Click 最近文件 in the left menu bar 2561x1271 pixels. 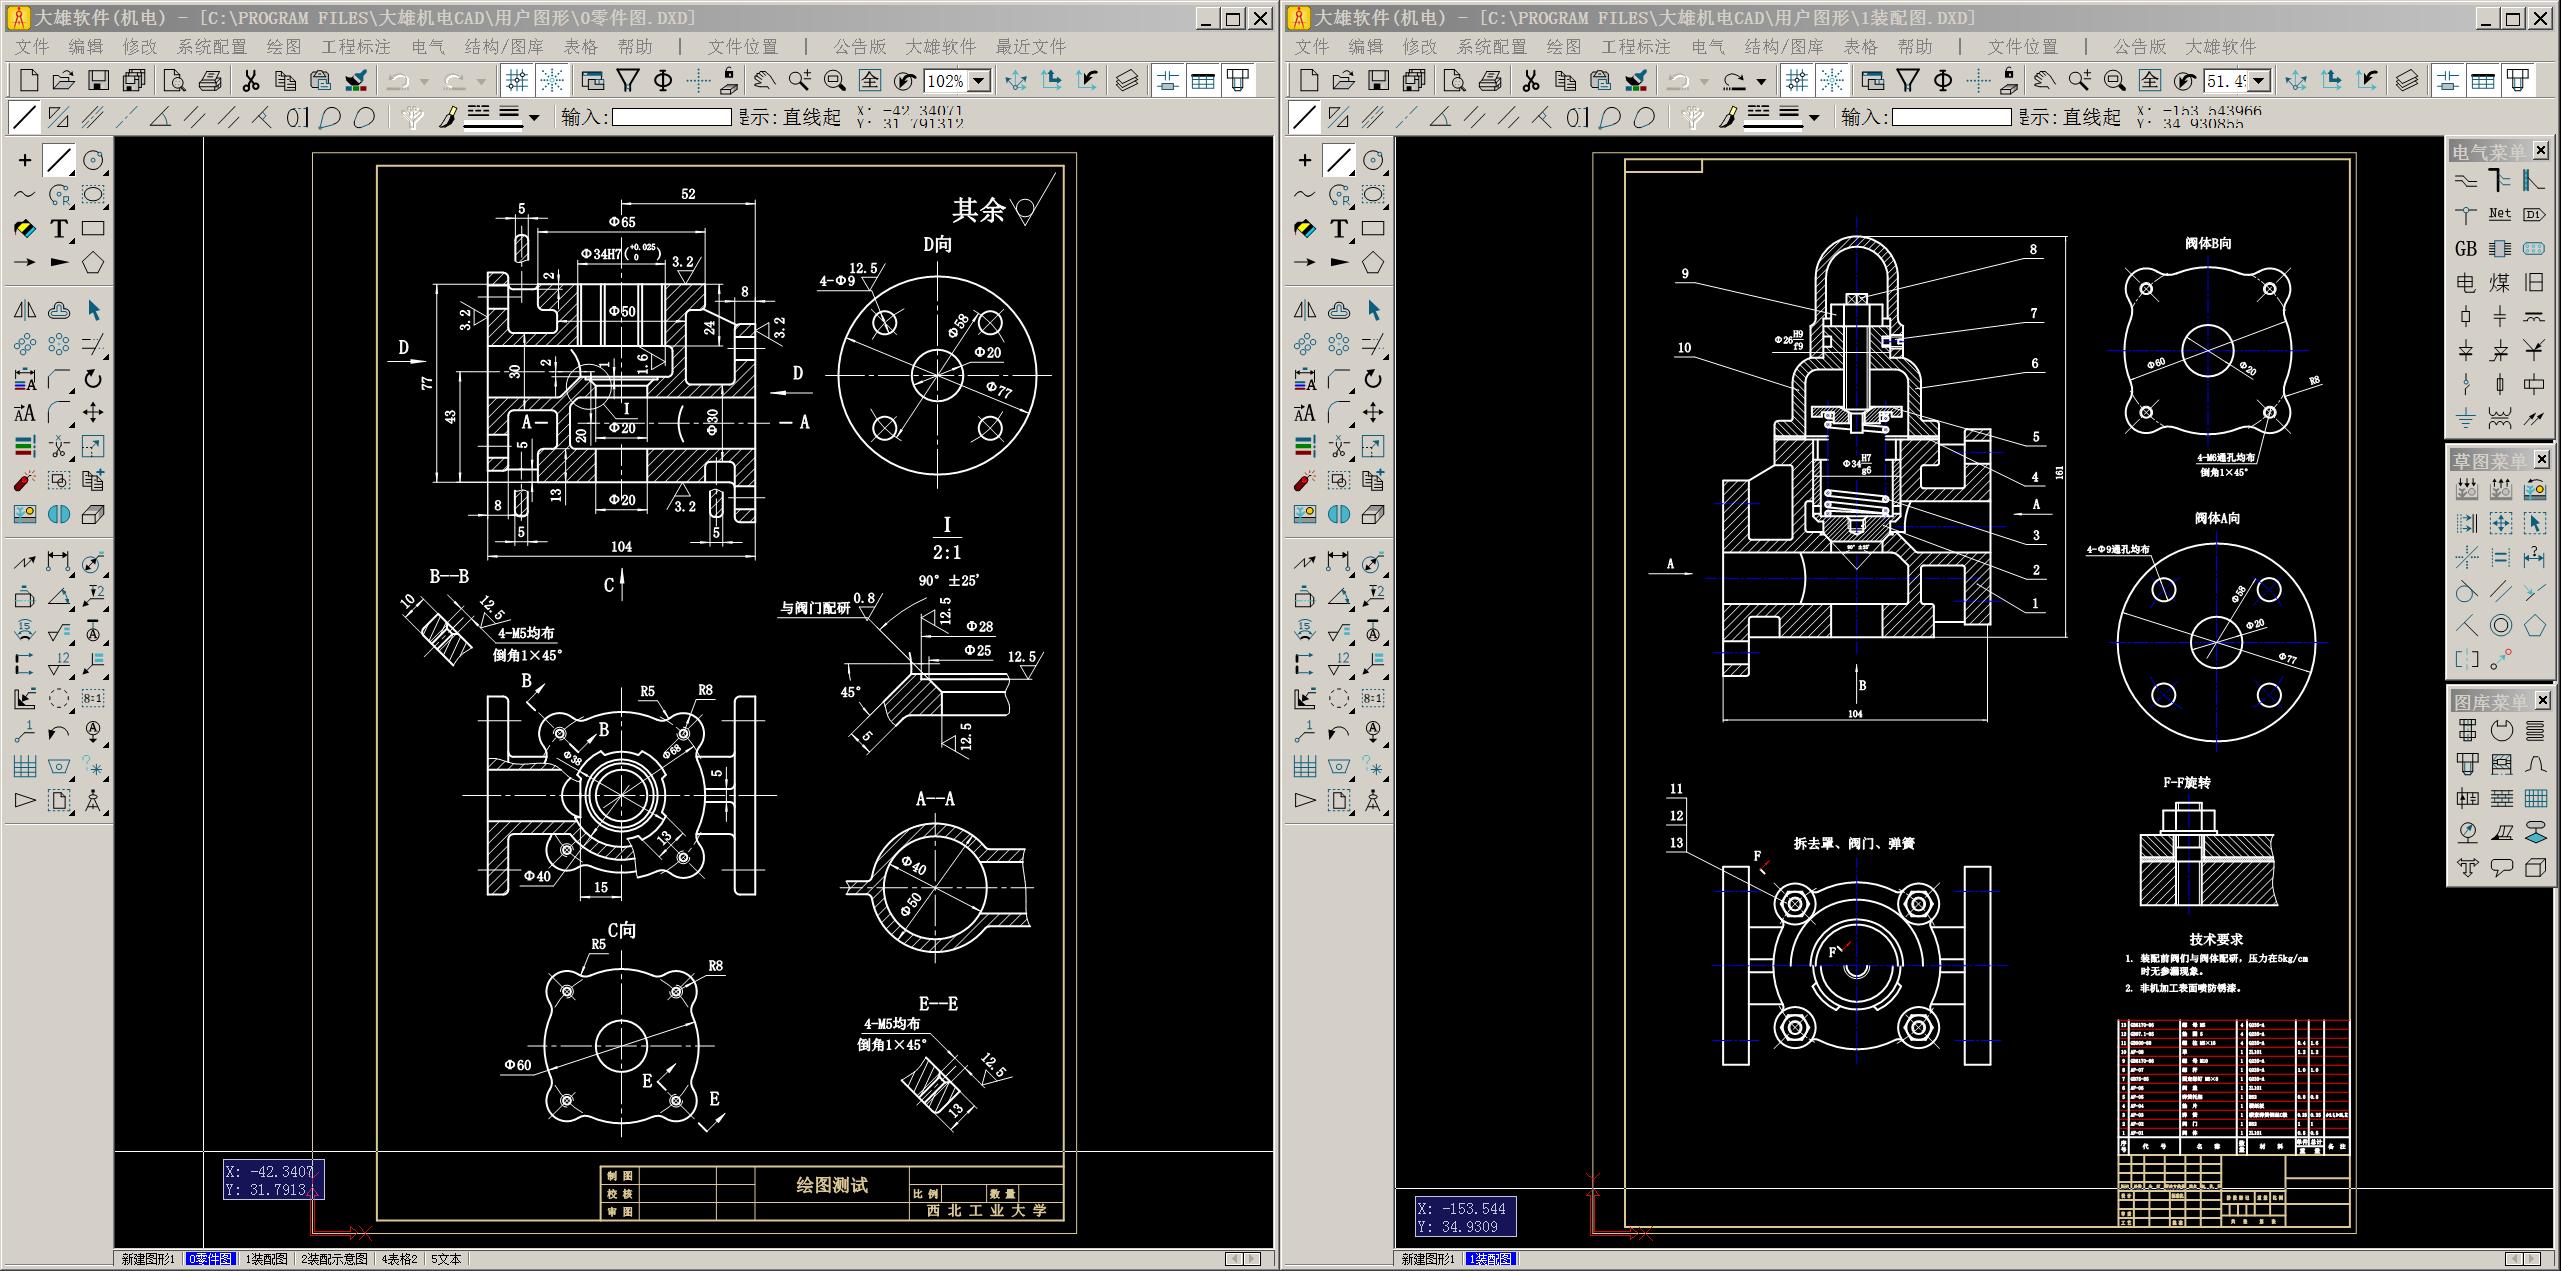[x=1030, y=47]
